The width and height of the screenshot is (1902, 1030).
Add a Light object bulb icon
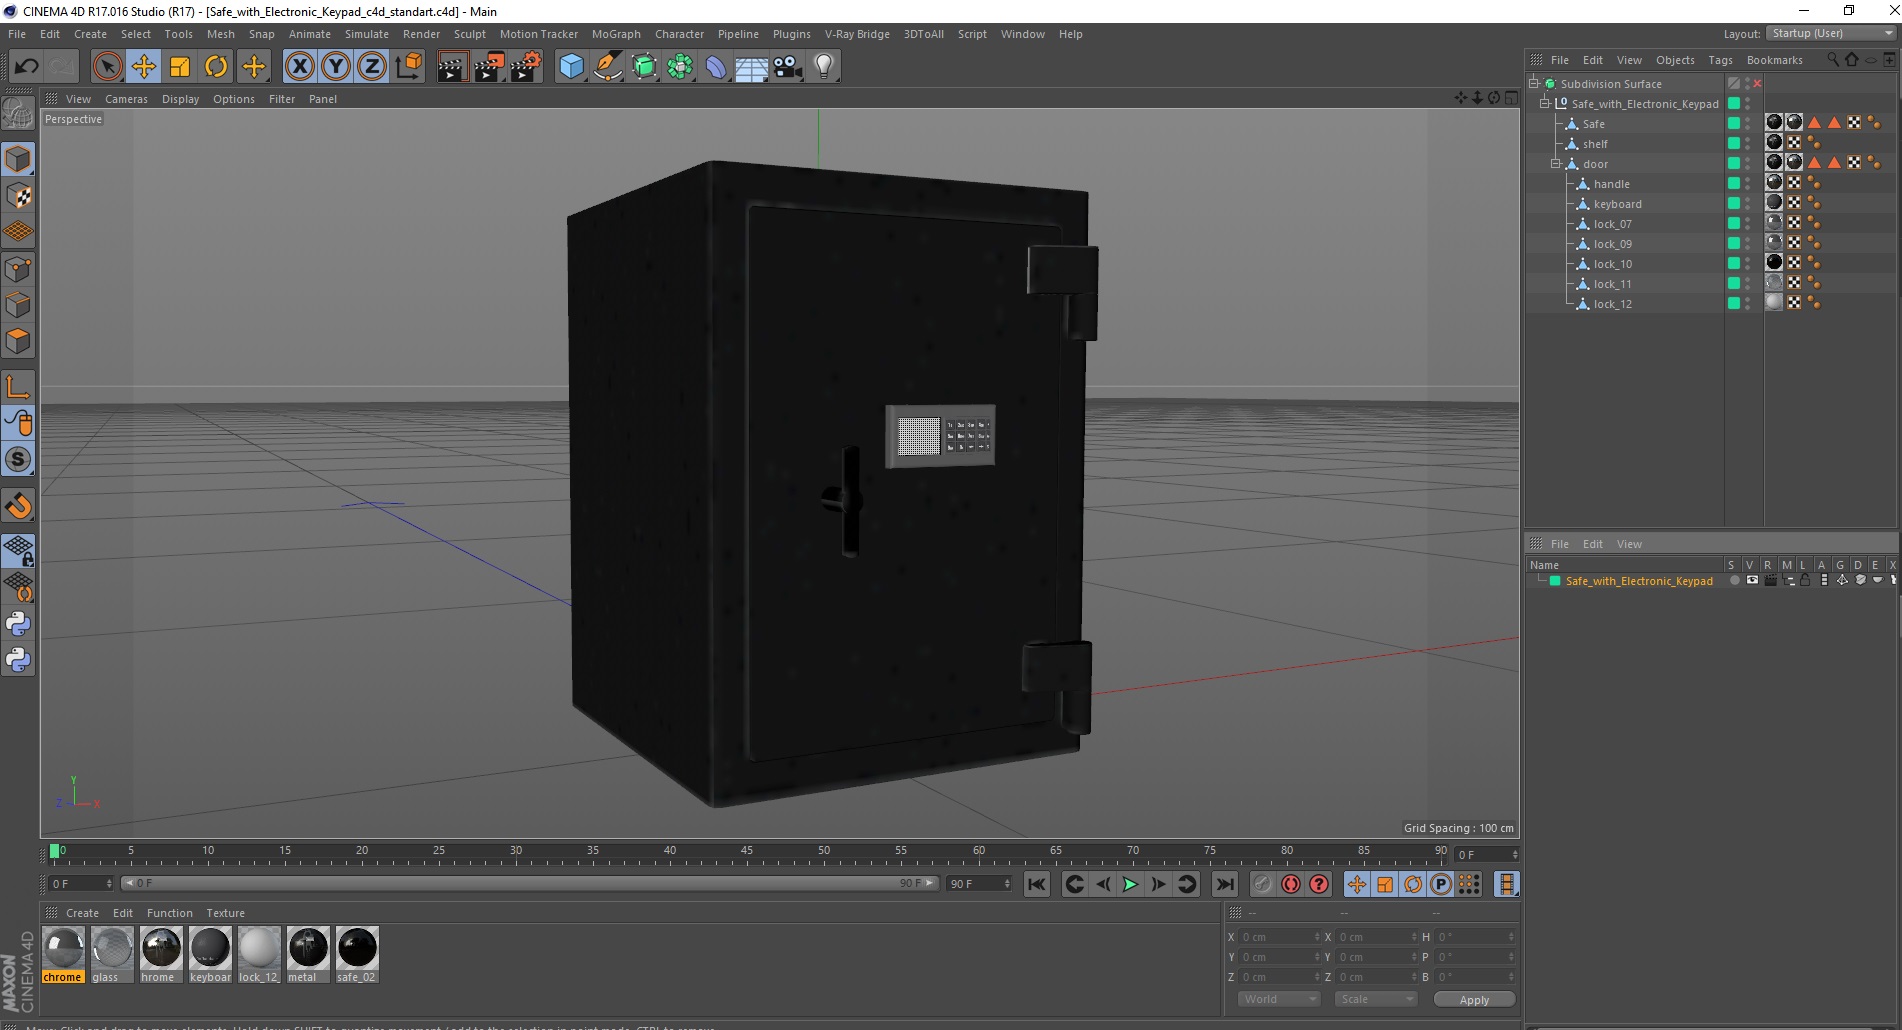pos(824,67)
